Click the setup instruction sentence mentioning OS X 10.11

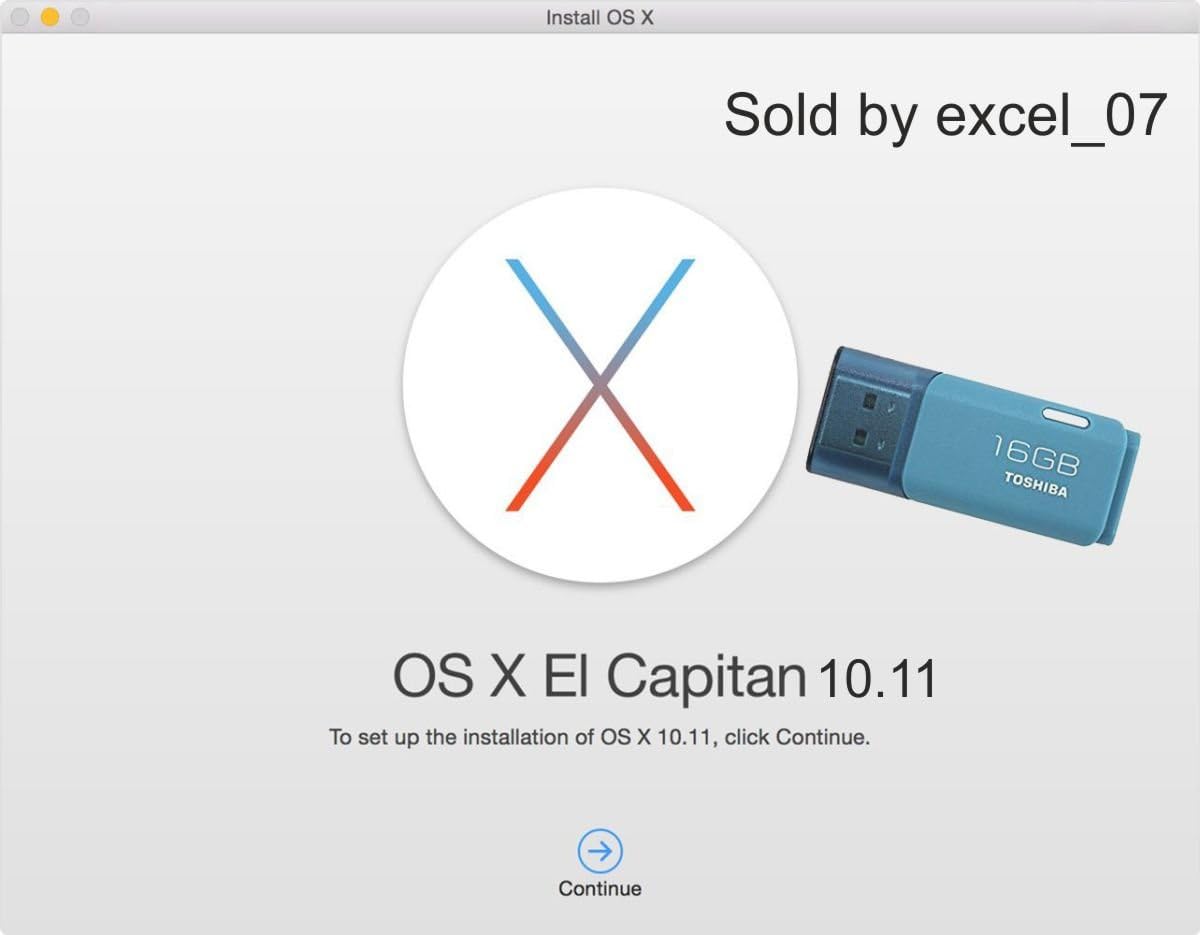[600, 738]
